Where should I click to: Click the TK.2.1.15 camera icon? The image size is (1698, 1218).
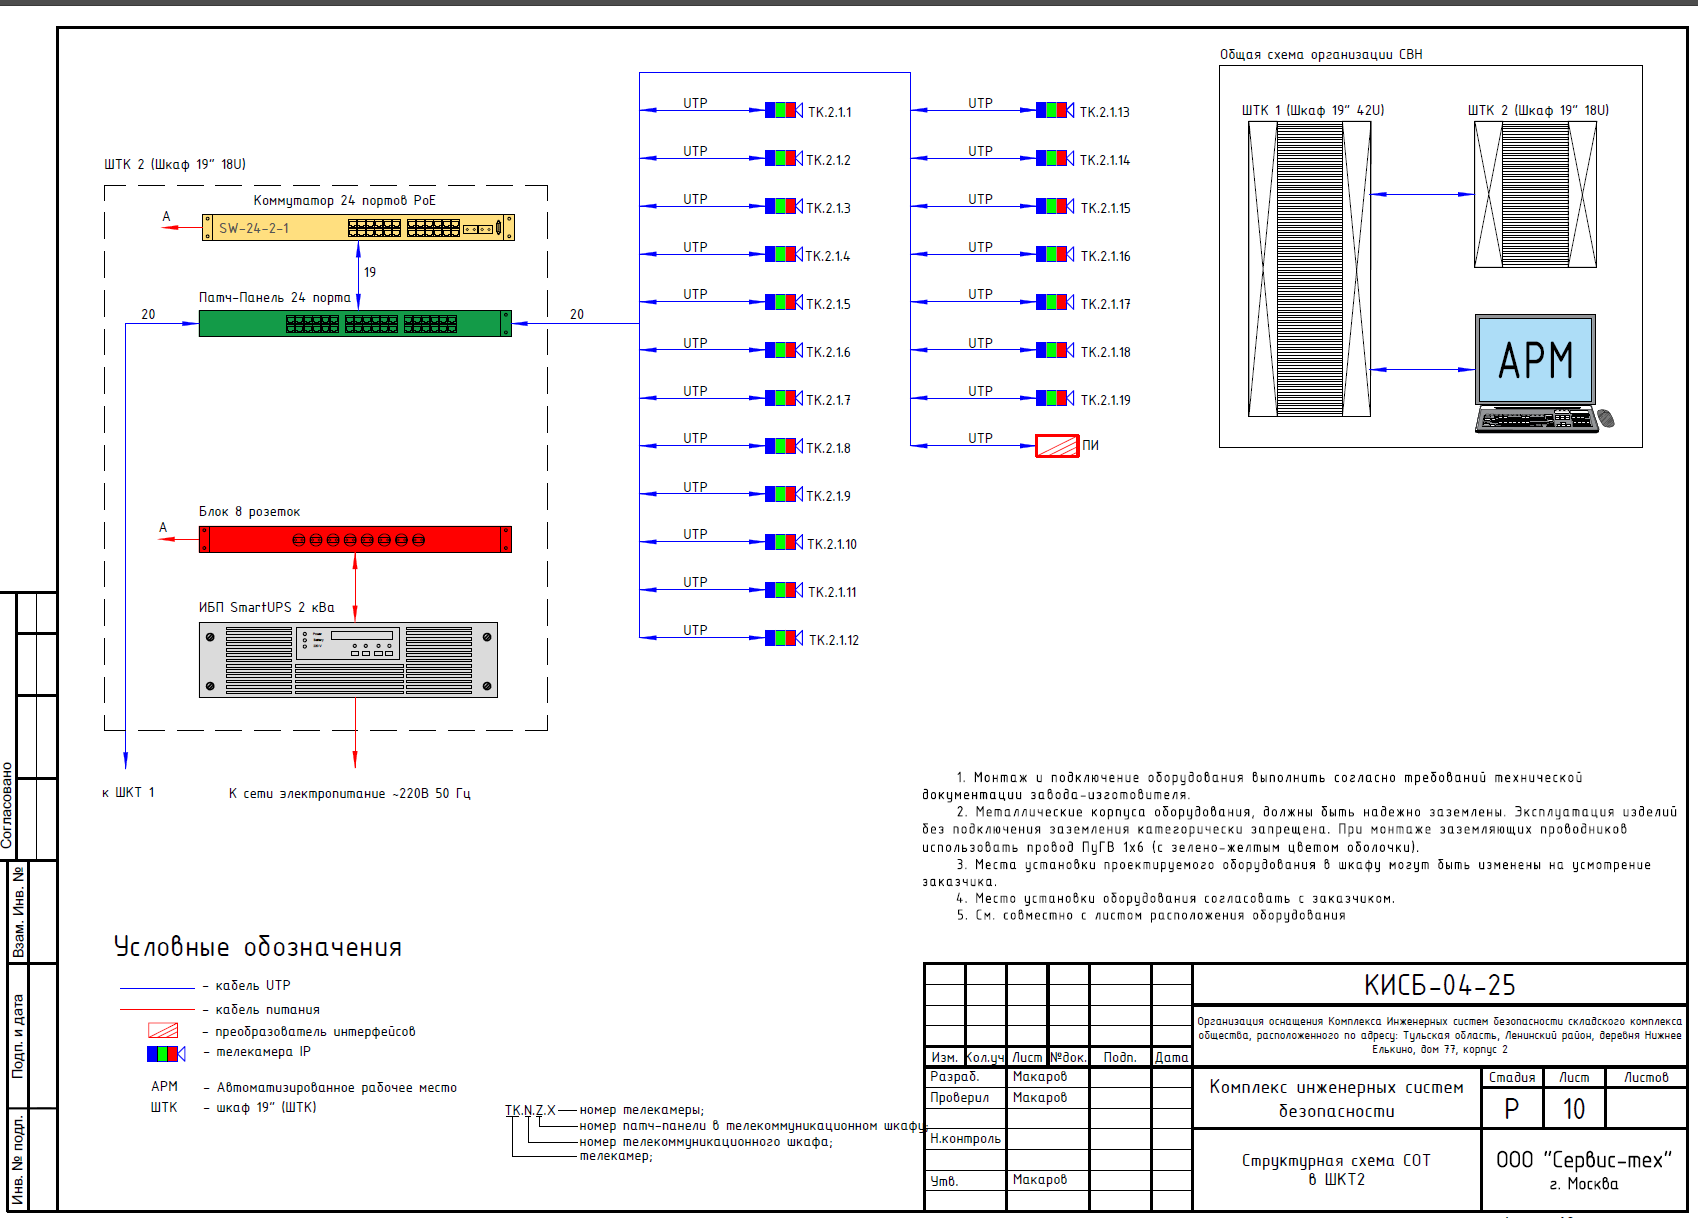(1055, 206)
